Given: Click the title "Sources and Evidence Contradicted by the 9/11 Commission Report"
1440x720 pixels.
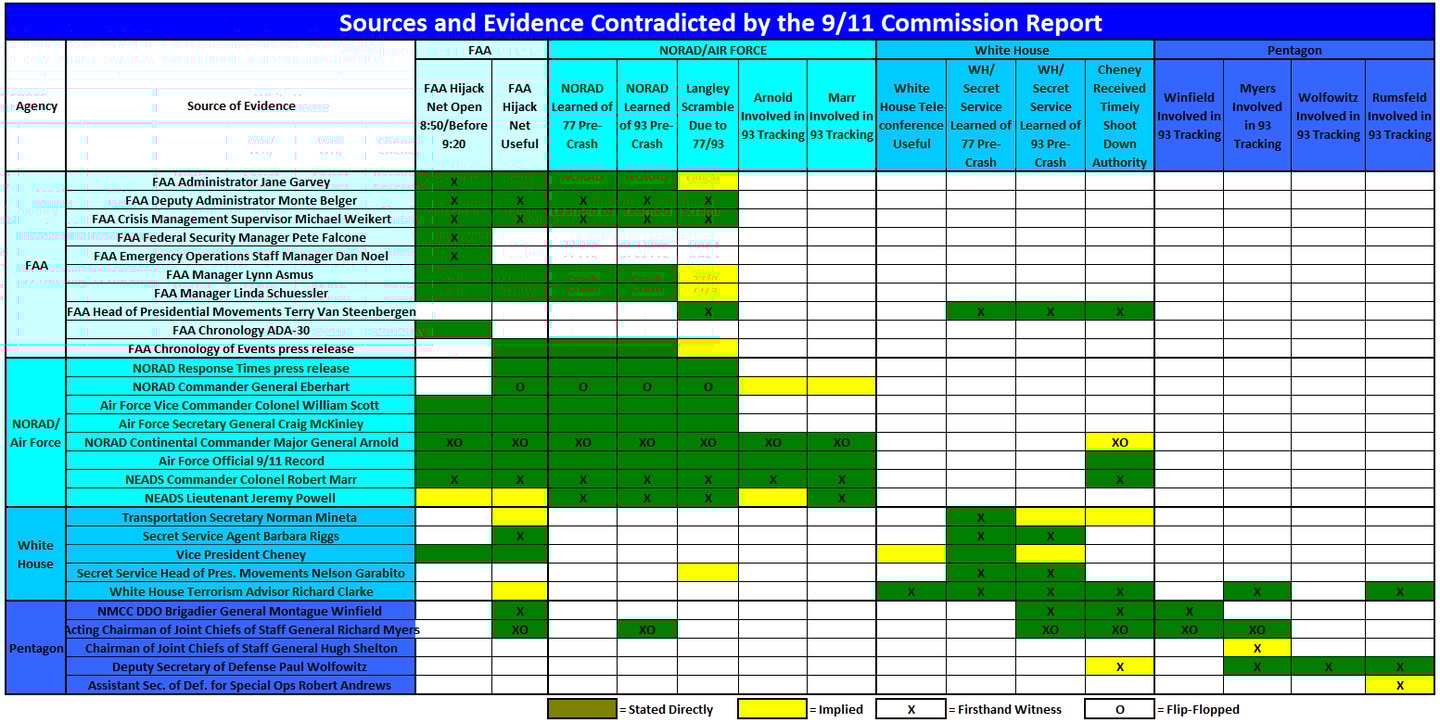Looking at the screenshot, I should 720,22.
